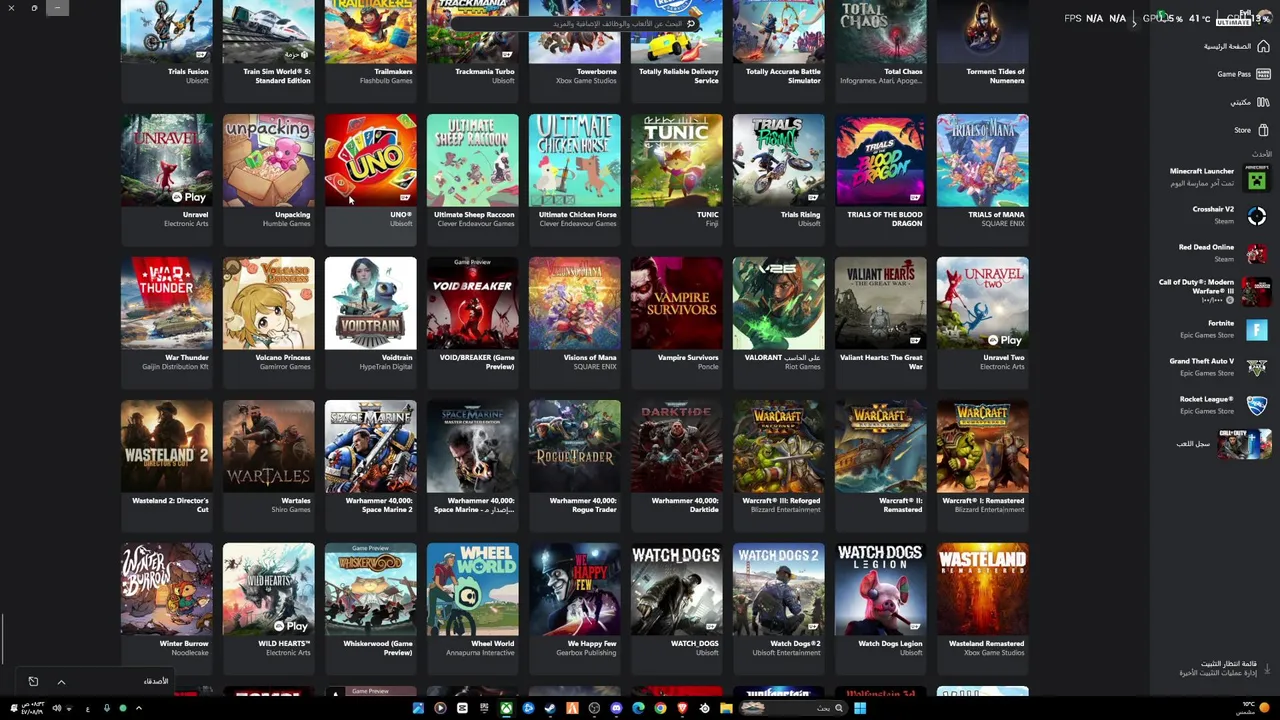Open the Home page icon in sidebar
Viewport: 1280px width, 720px height.
(x=1263, y=46)
